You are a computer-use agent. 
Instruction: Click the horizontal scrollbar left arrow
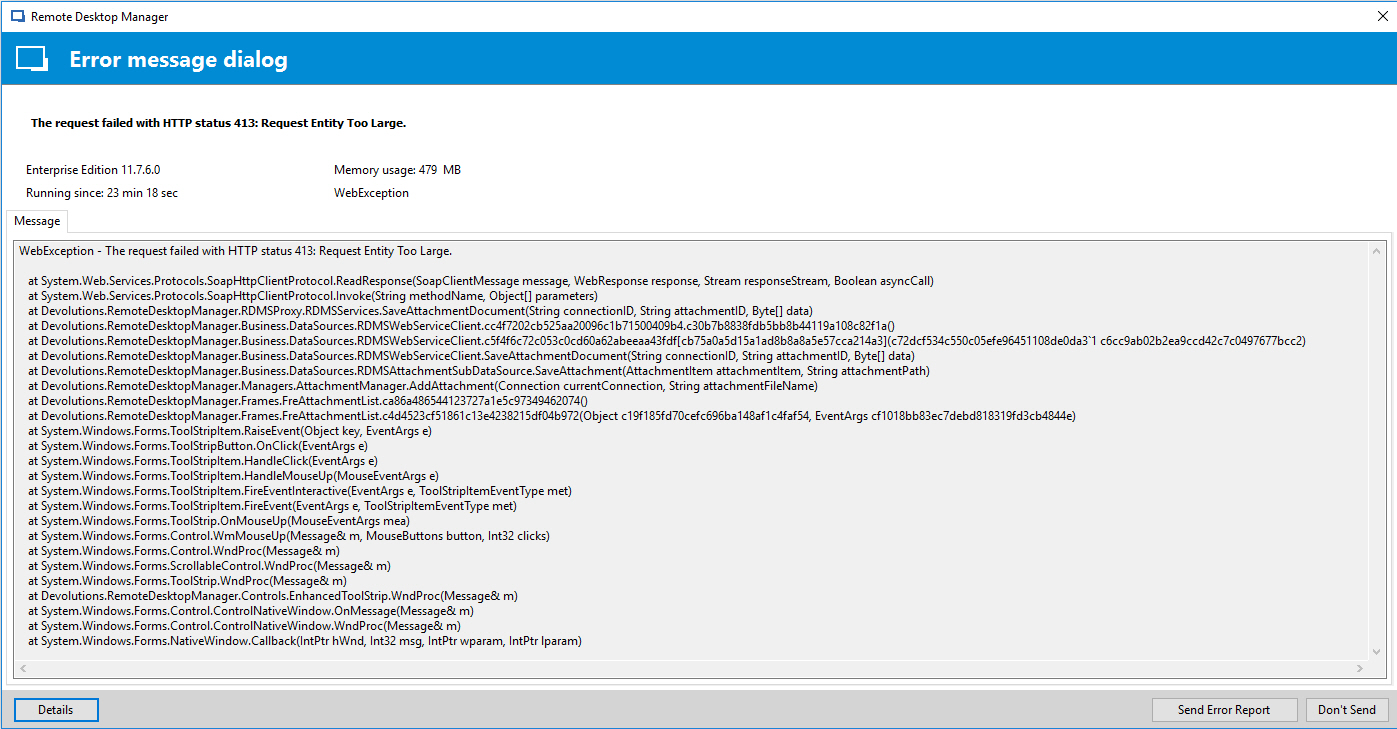coord(22,668)
